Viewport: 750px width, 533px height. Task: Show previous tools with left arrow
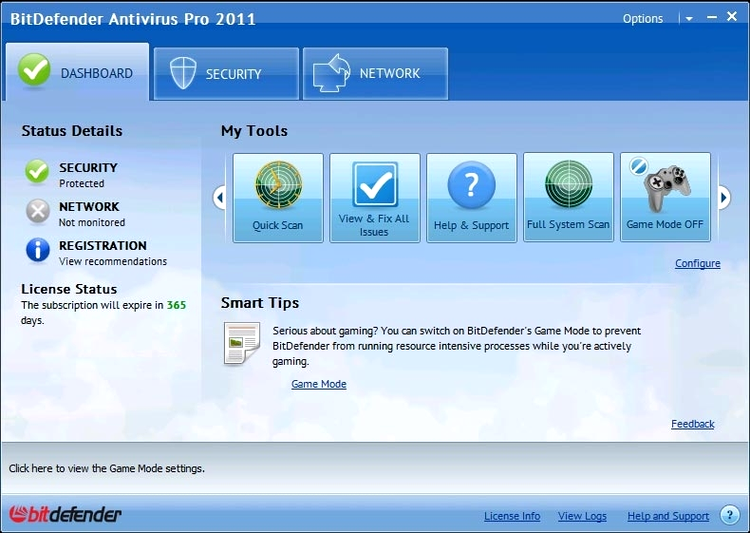click(220, 197)
